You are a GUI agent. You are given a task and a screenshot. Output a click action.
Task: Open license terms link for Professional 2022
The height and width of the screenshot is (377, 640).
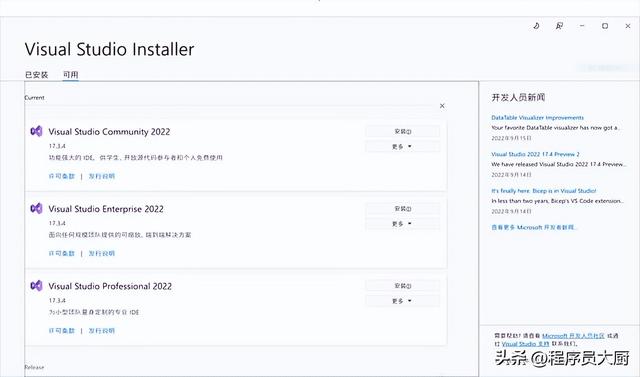[62, 330]
